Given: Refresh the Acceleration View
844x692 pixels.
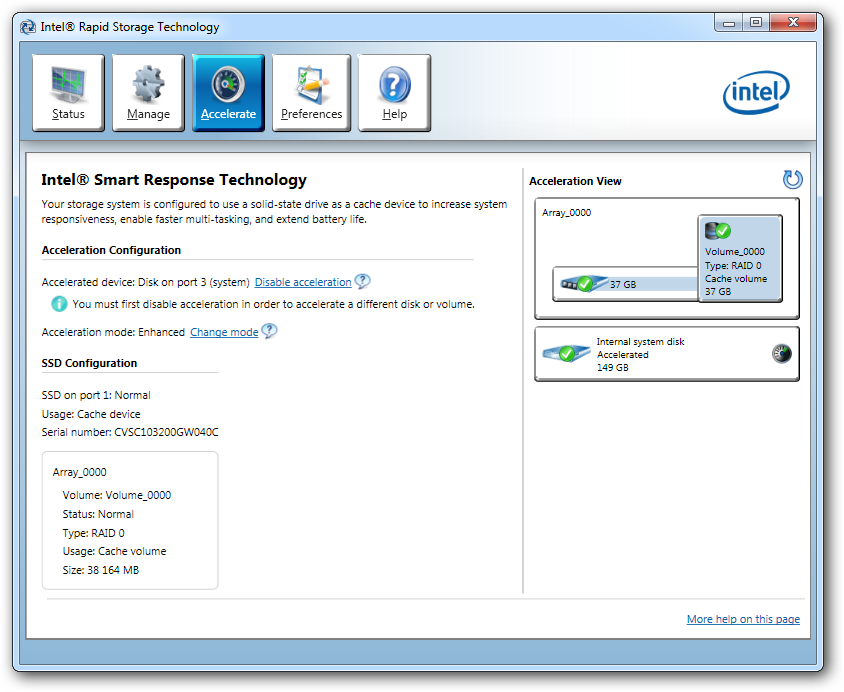Looking at the screenshot, I should coord(792,179).
